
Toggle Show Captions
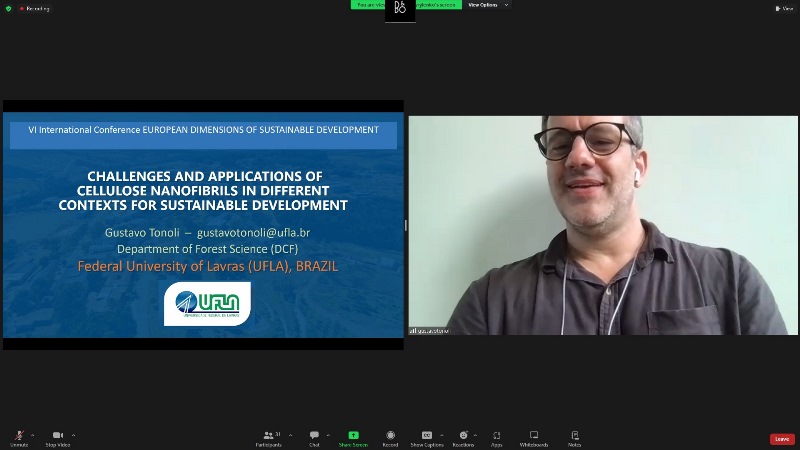(427, 436)
